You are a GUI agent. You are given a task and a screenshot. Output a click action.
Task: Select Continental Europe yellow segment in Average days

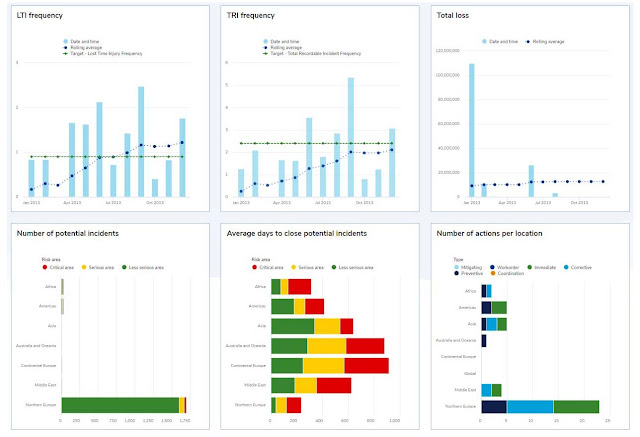pyautogui.click(x=324, y=366)
